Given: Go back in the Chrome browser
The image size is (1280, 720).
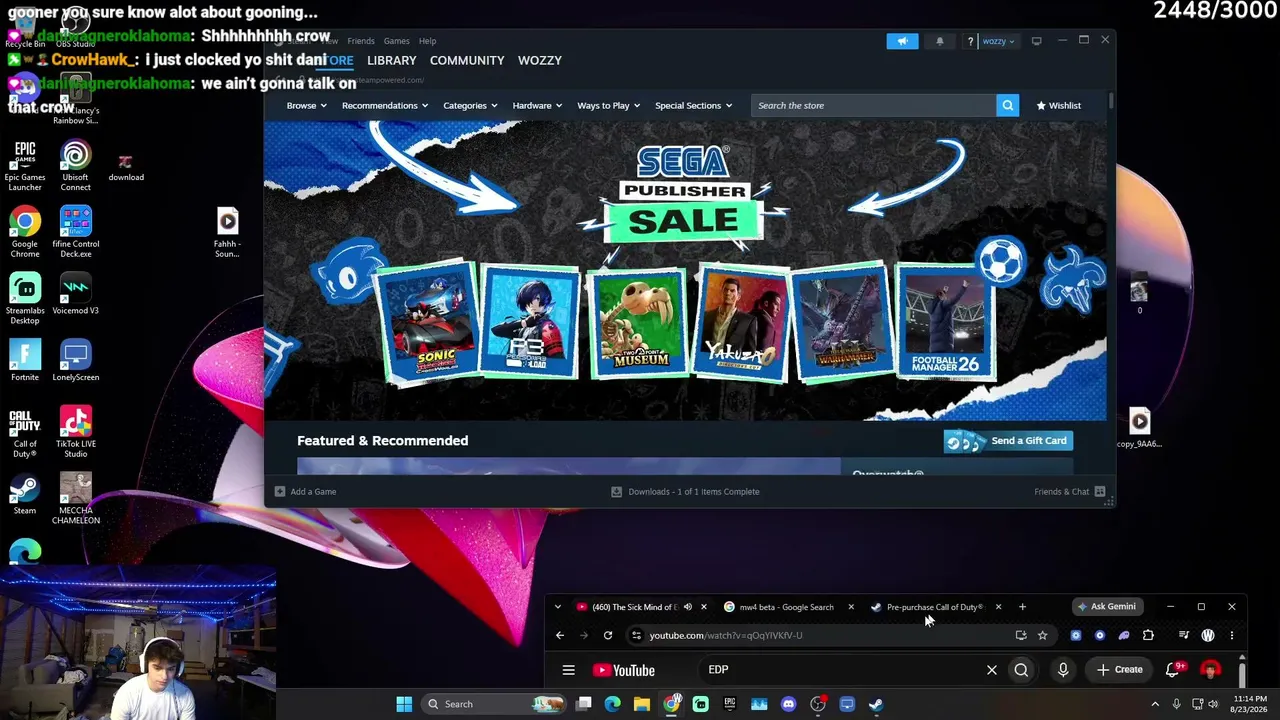Looking at the screenshot, I should (560, 635).
